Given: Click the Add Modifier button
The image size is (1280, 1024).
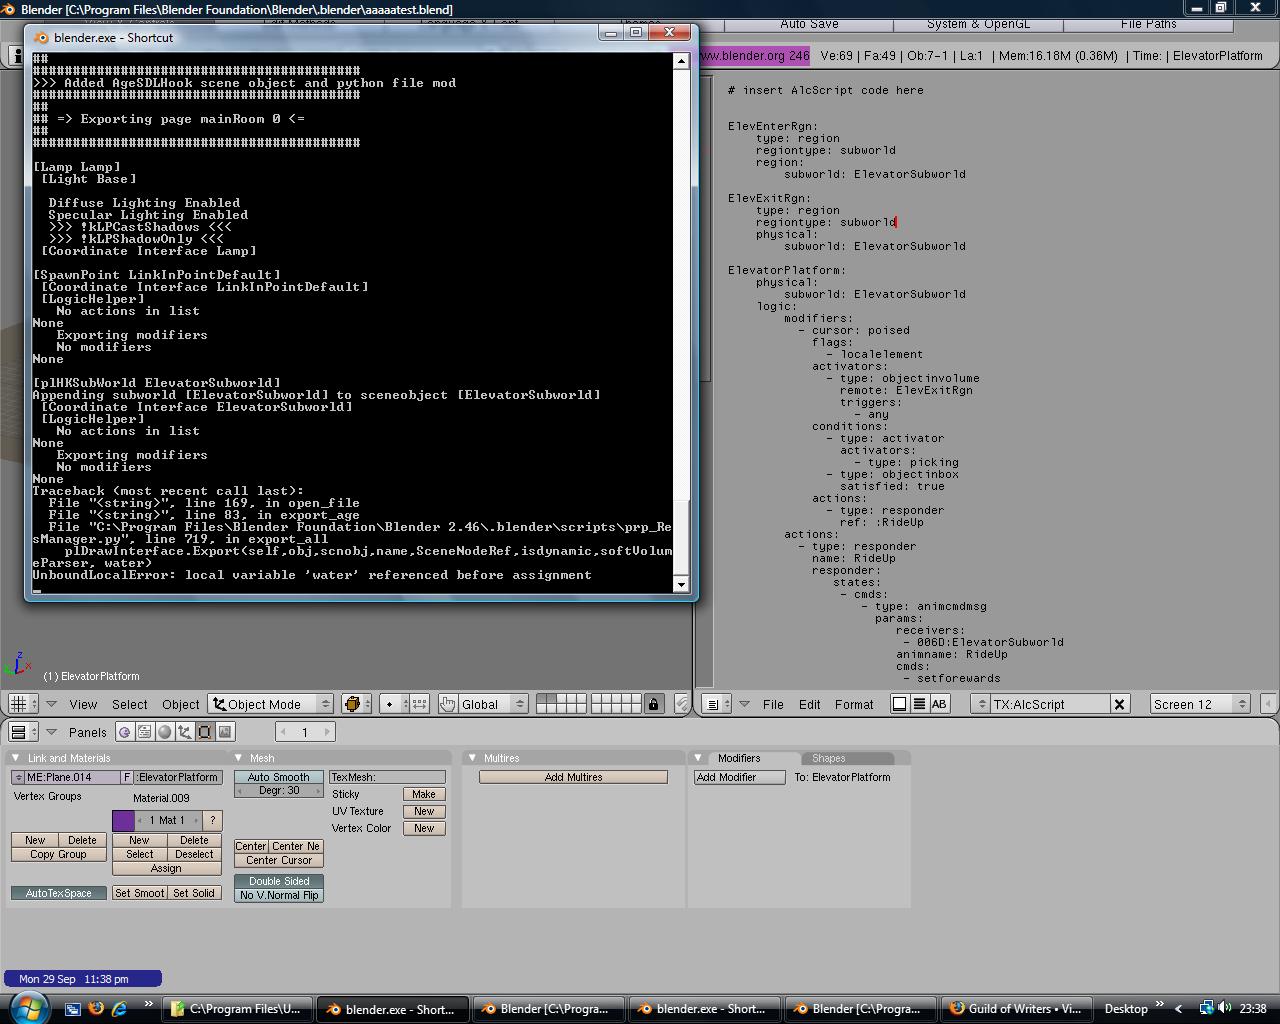Looking at the screenshot, I should (740, 777).
